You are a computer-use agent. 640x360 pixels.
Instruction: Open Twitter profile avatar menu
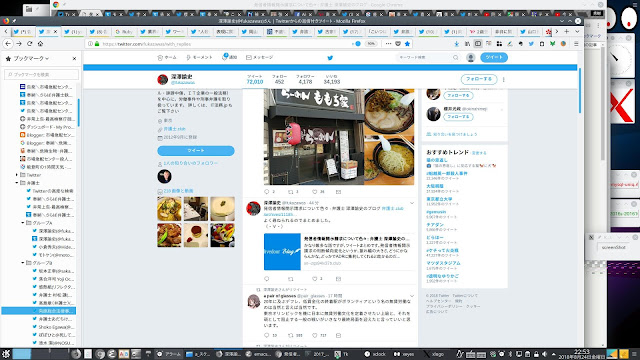click(471, 58)
